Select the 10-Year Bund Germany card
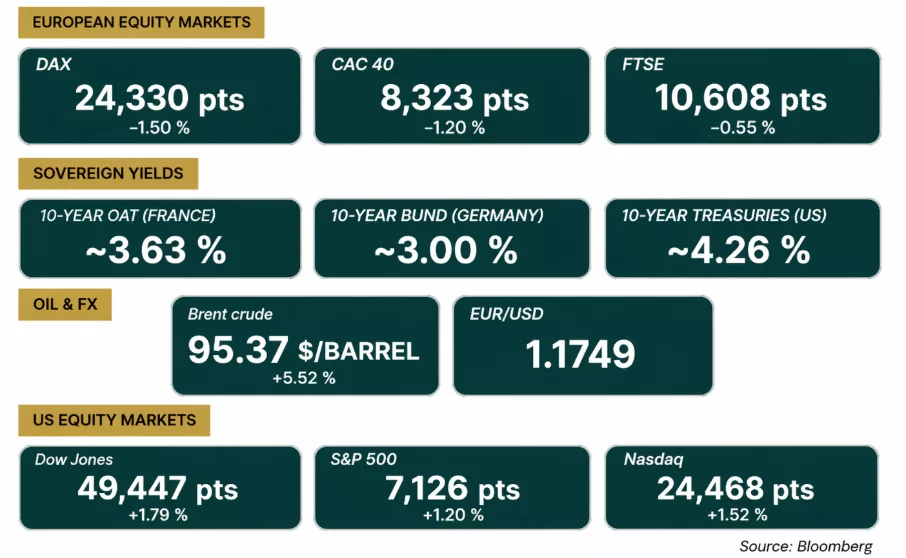The height and width of the screenshot is (558, 906). tap(452, 239)
